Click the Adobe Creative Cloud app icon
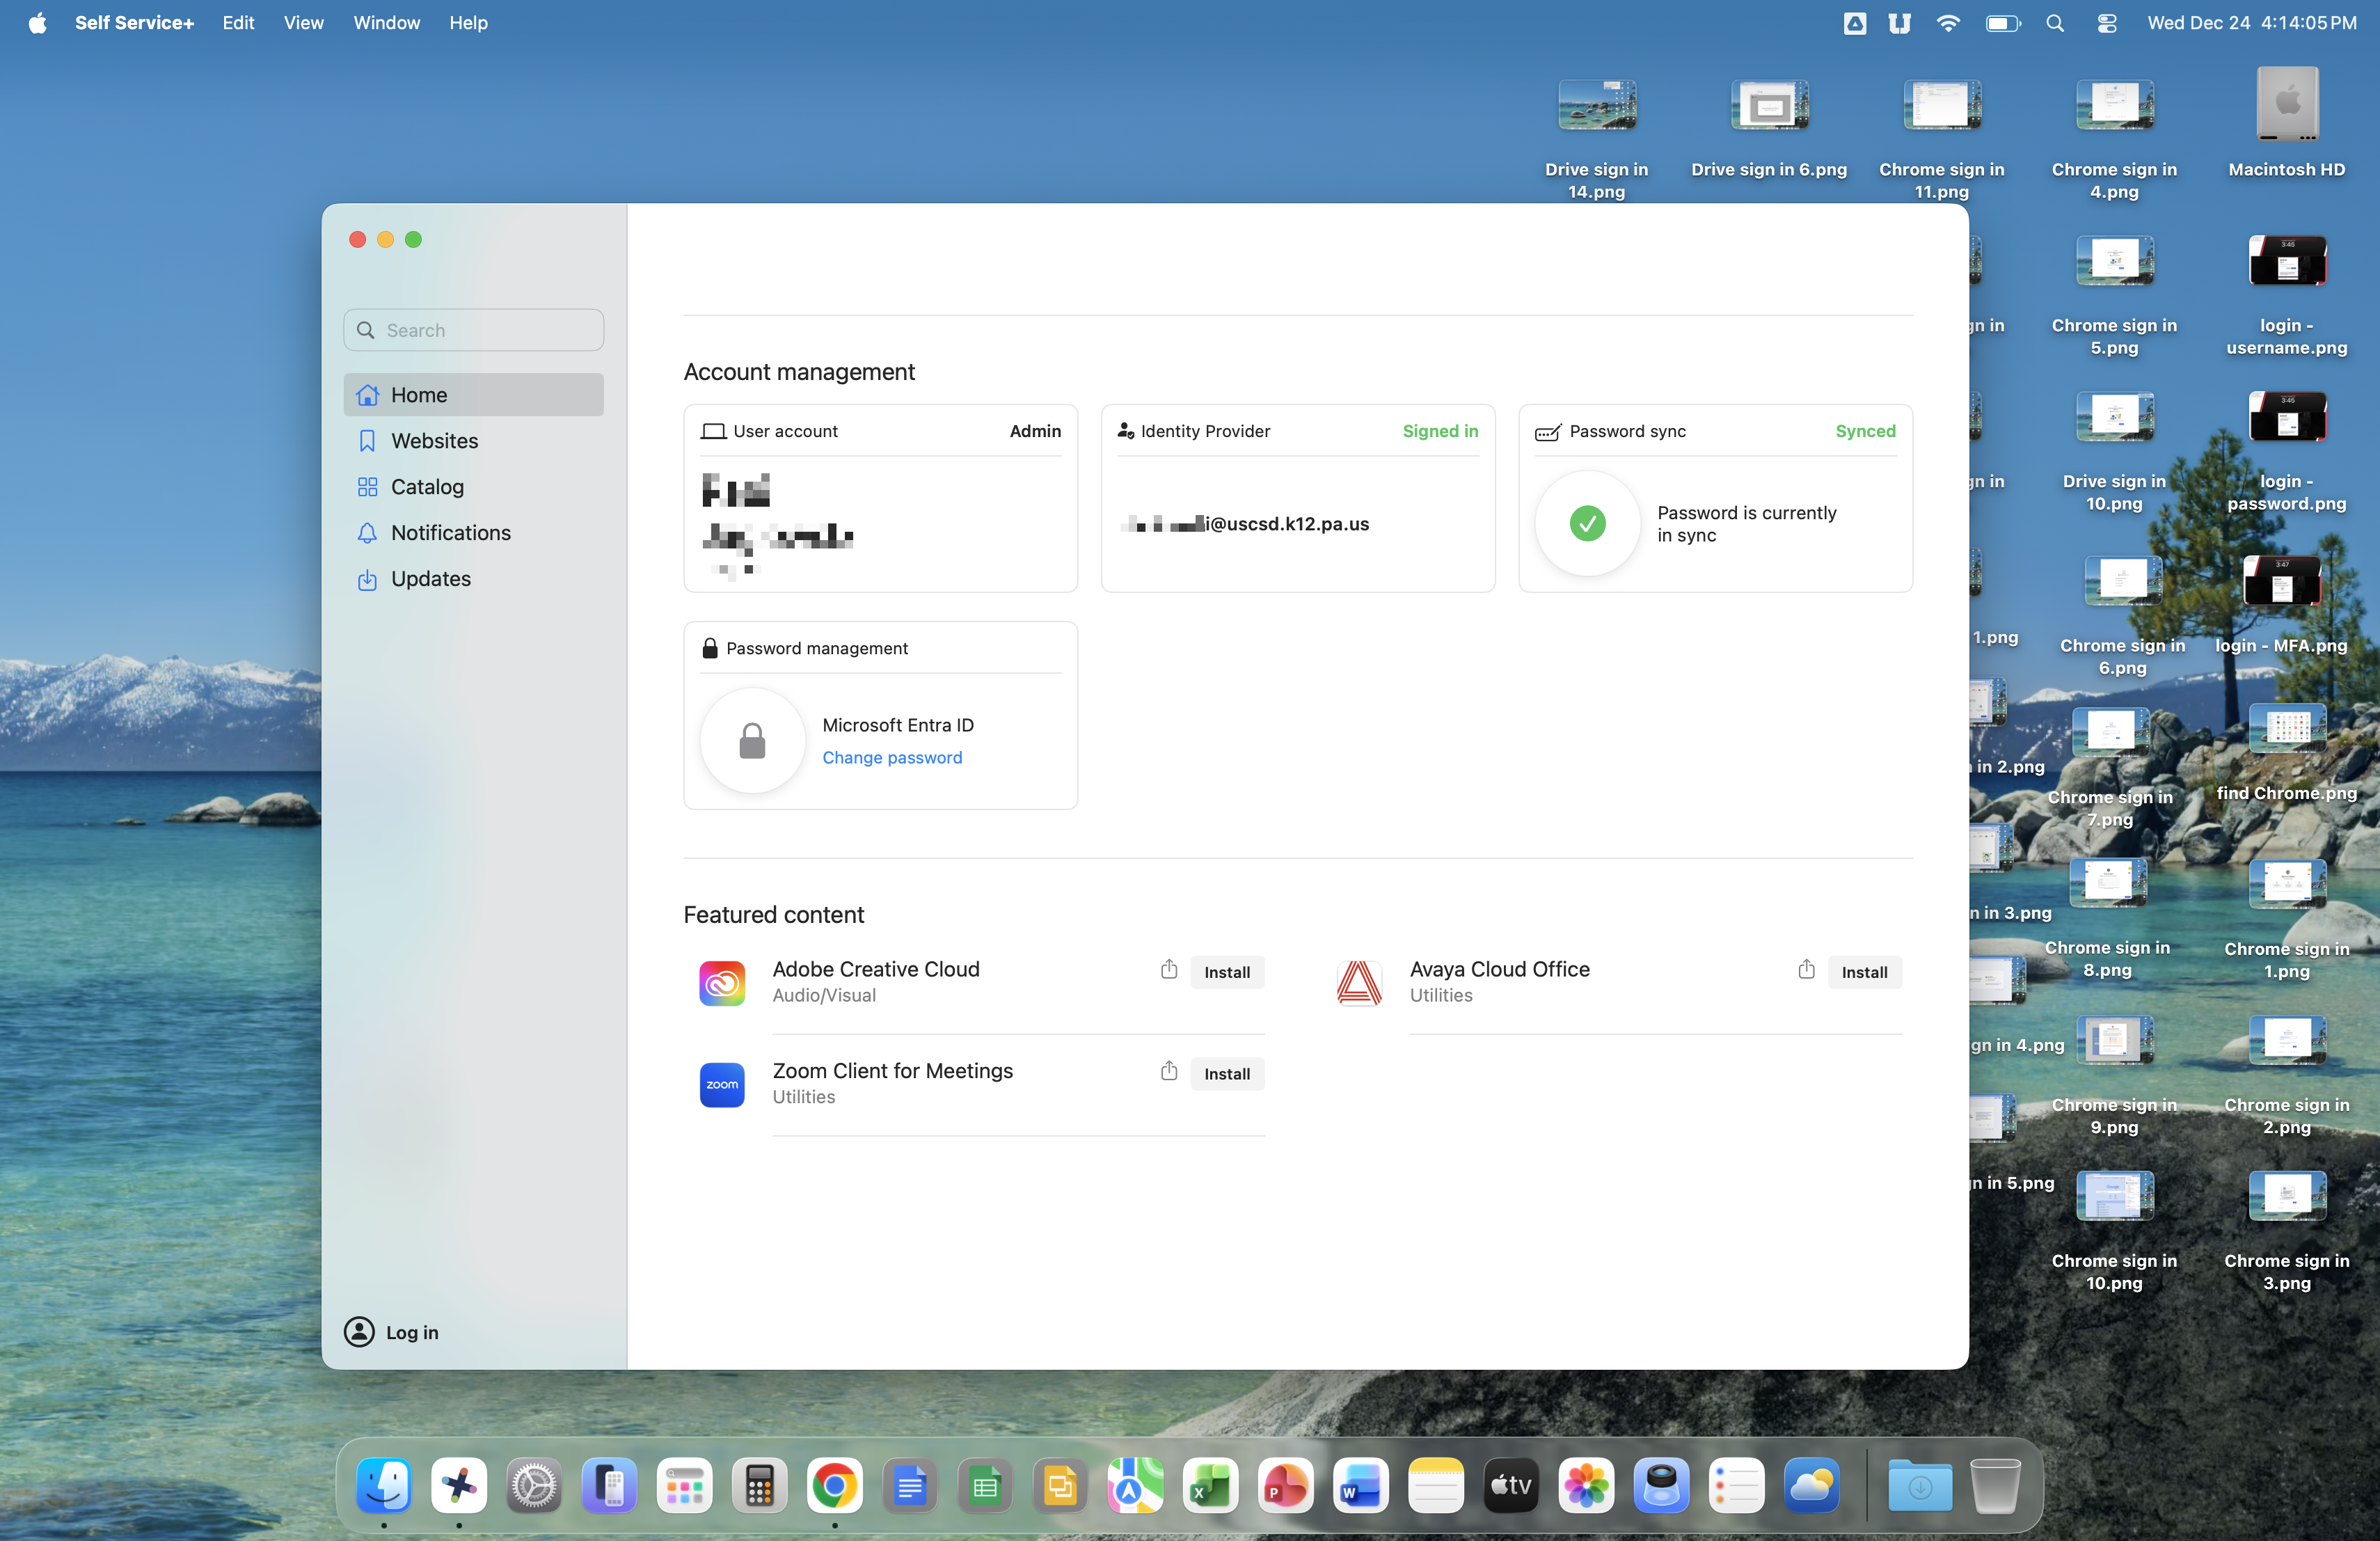The width and height of the screenshot is (2380, 1541). tap(722, 983)
